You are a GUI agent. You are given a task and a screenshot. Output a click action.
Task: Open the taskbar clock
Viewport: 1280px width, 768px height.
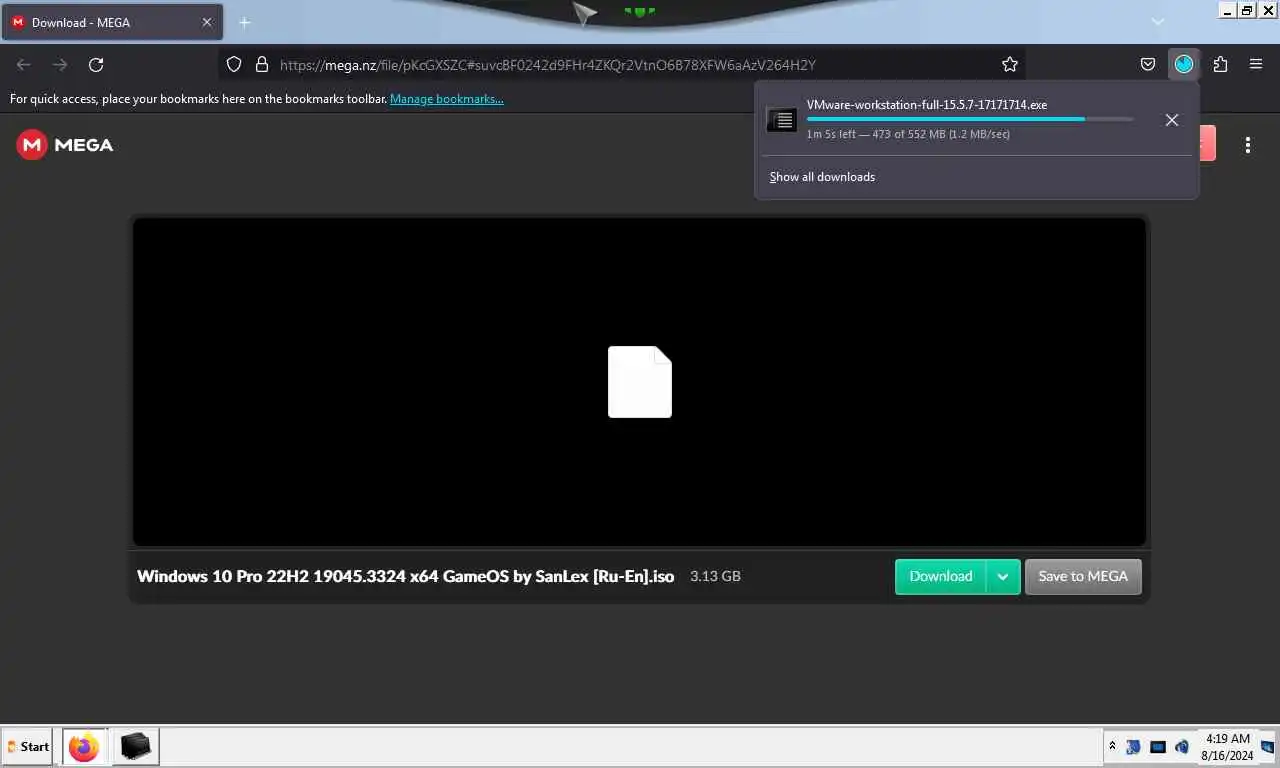pos(1227,747)
